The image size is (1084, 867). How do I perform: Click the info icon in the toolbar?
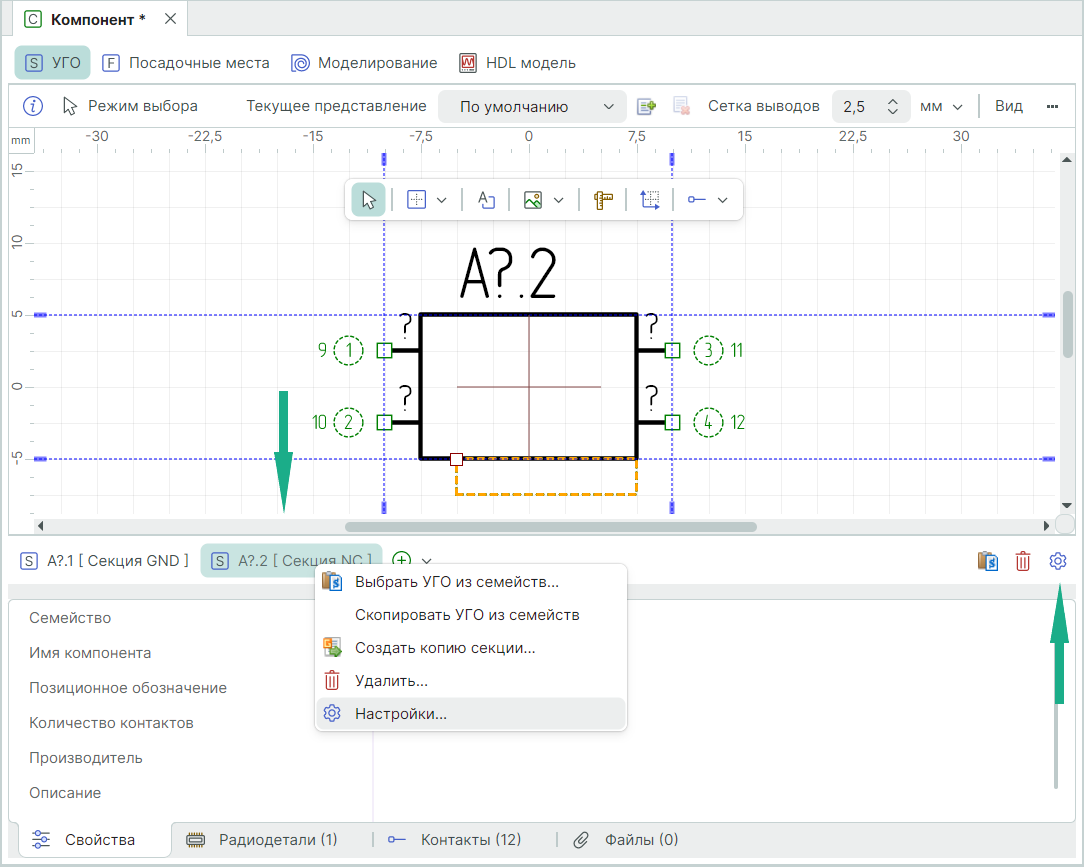click(x=33, y=106)
